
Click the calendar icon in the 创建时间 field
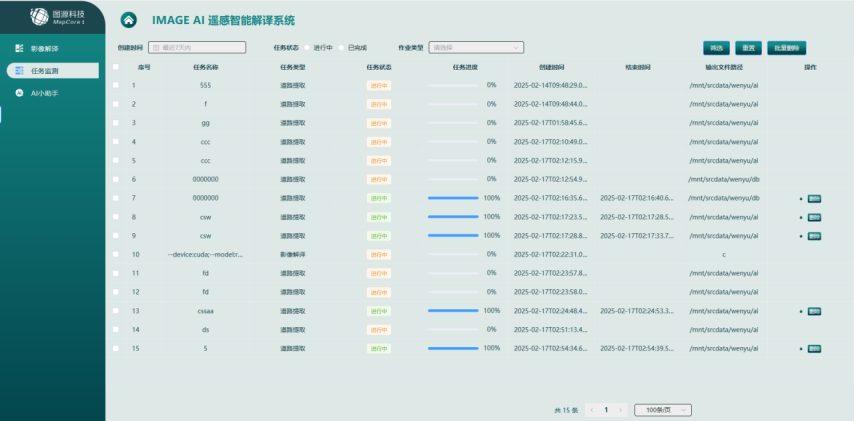[156, 47]
